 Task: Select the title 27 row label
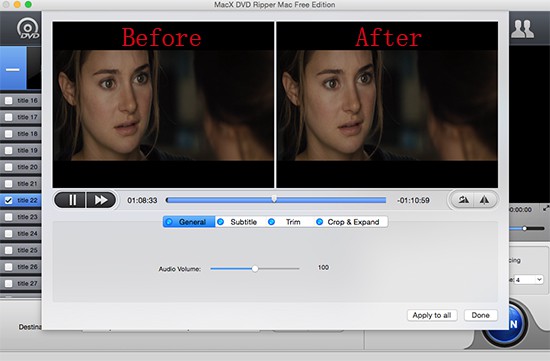pos(27,283)
